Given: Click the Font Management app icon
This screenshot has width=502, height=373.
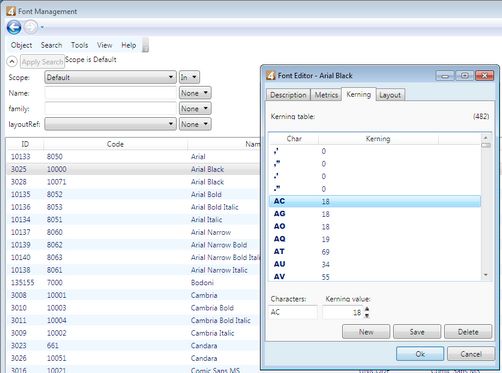Looking at the screenshot, I should tap(11, 11).
